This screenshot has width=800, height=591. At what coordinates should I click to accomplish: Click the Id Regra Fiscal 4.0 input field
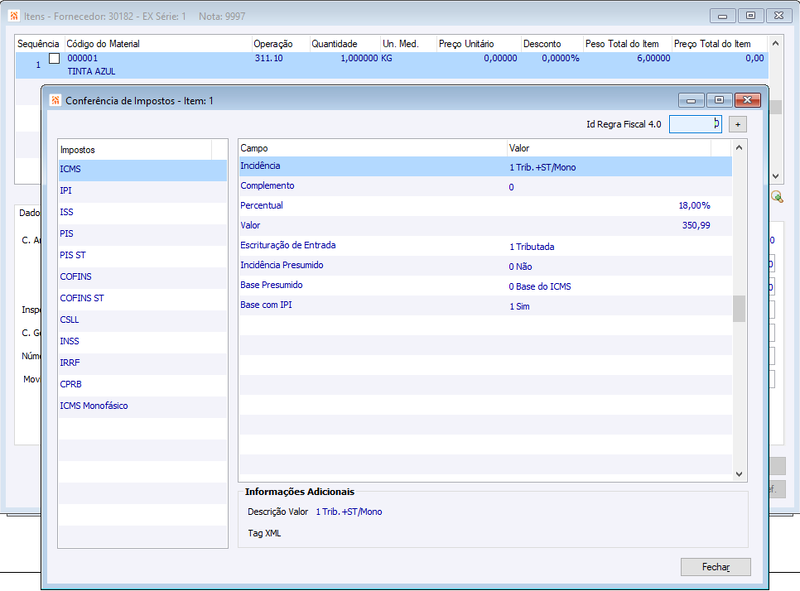695,124
